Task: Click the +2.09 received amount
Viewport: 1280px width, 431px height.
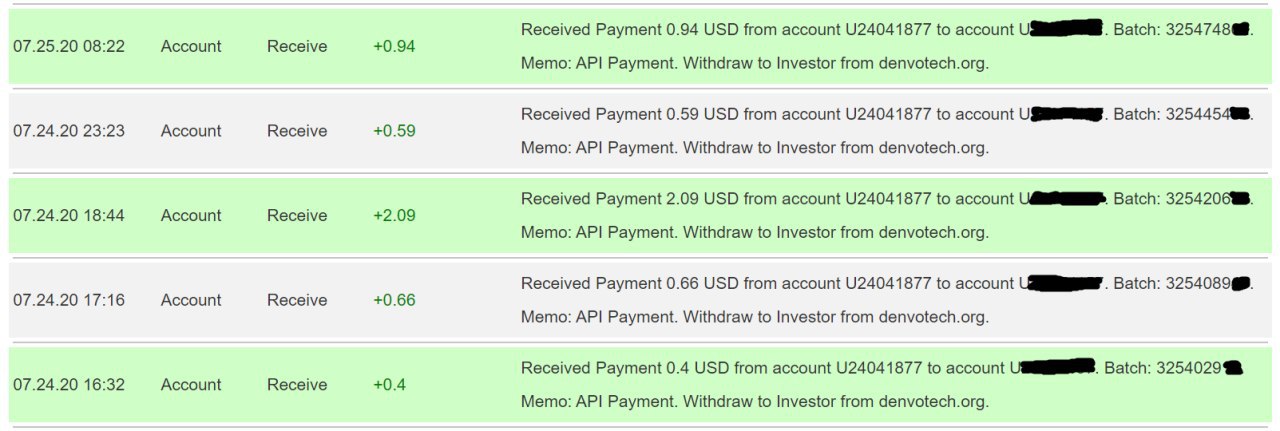Action: tap(394, 215)
